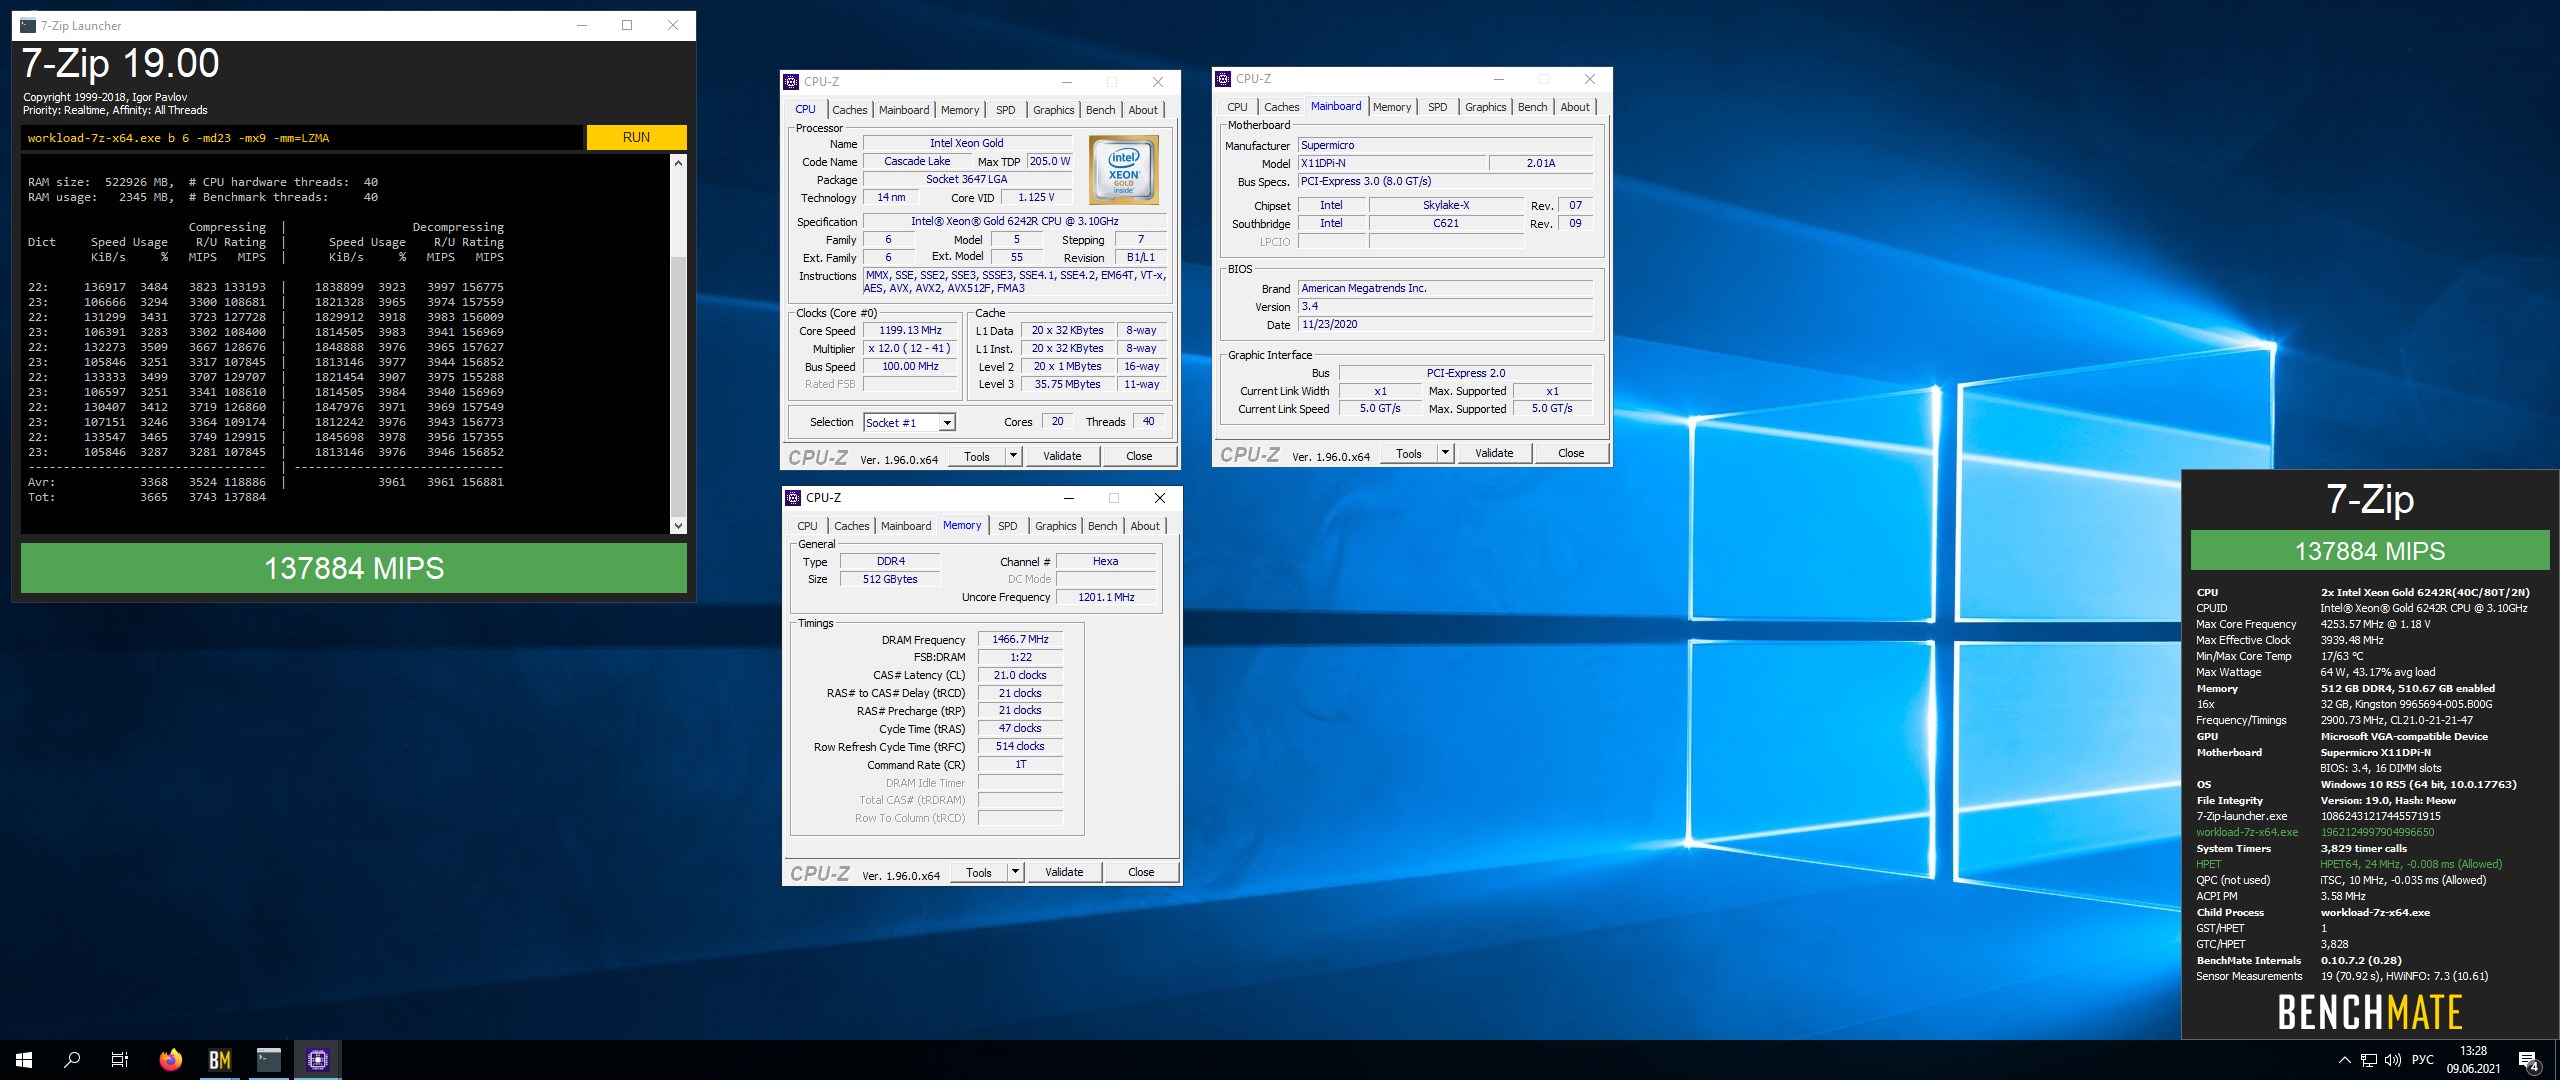Click motherboard model X11DPi-N field
2560x1080 pixels.
tap(1391, 163)
